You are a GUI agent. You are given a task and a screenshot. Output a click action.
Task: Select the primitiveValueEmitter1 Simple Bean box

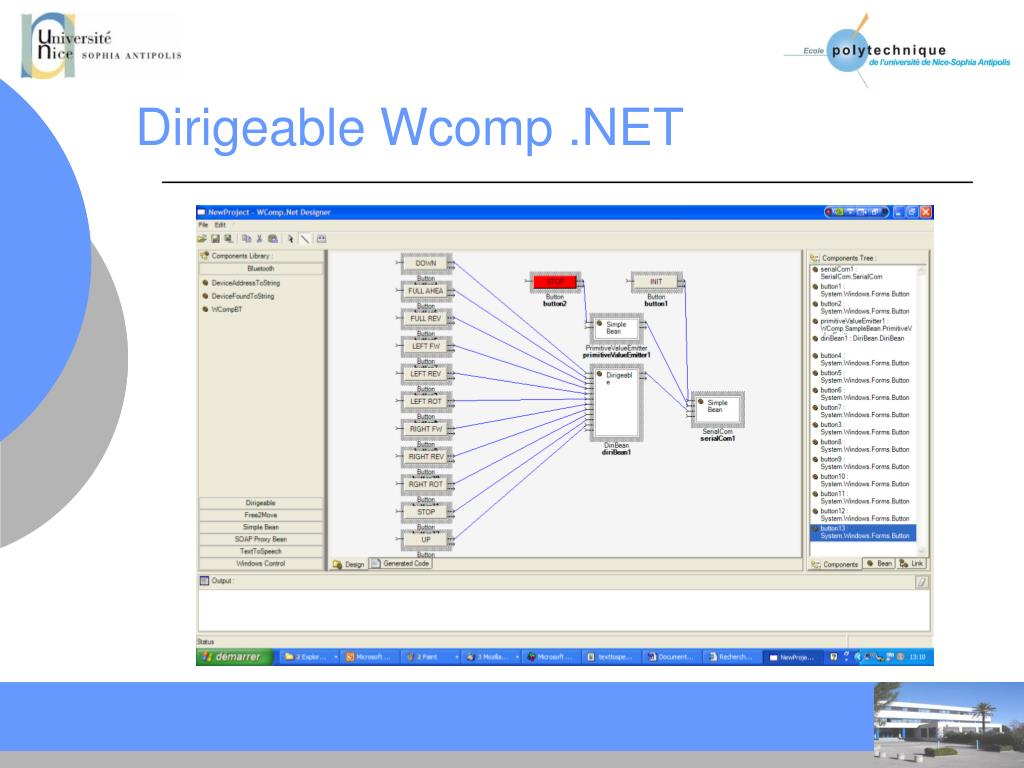coord(616,328)
